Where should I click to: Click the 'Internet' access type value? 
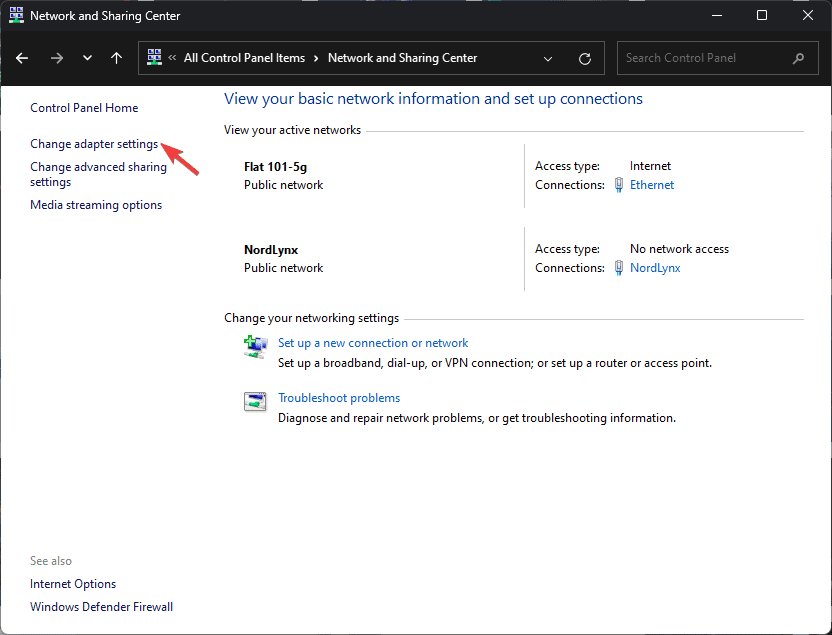coord(650,166)
